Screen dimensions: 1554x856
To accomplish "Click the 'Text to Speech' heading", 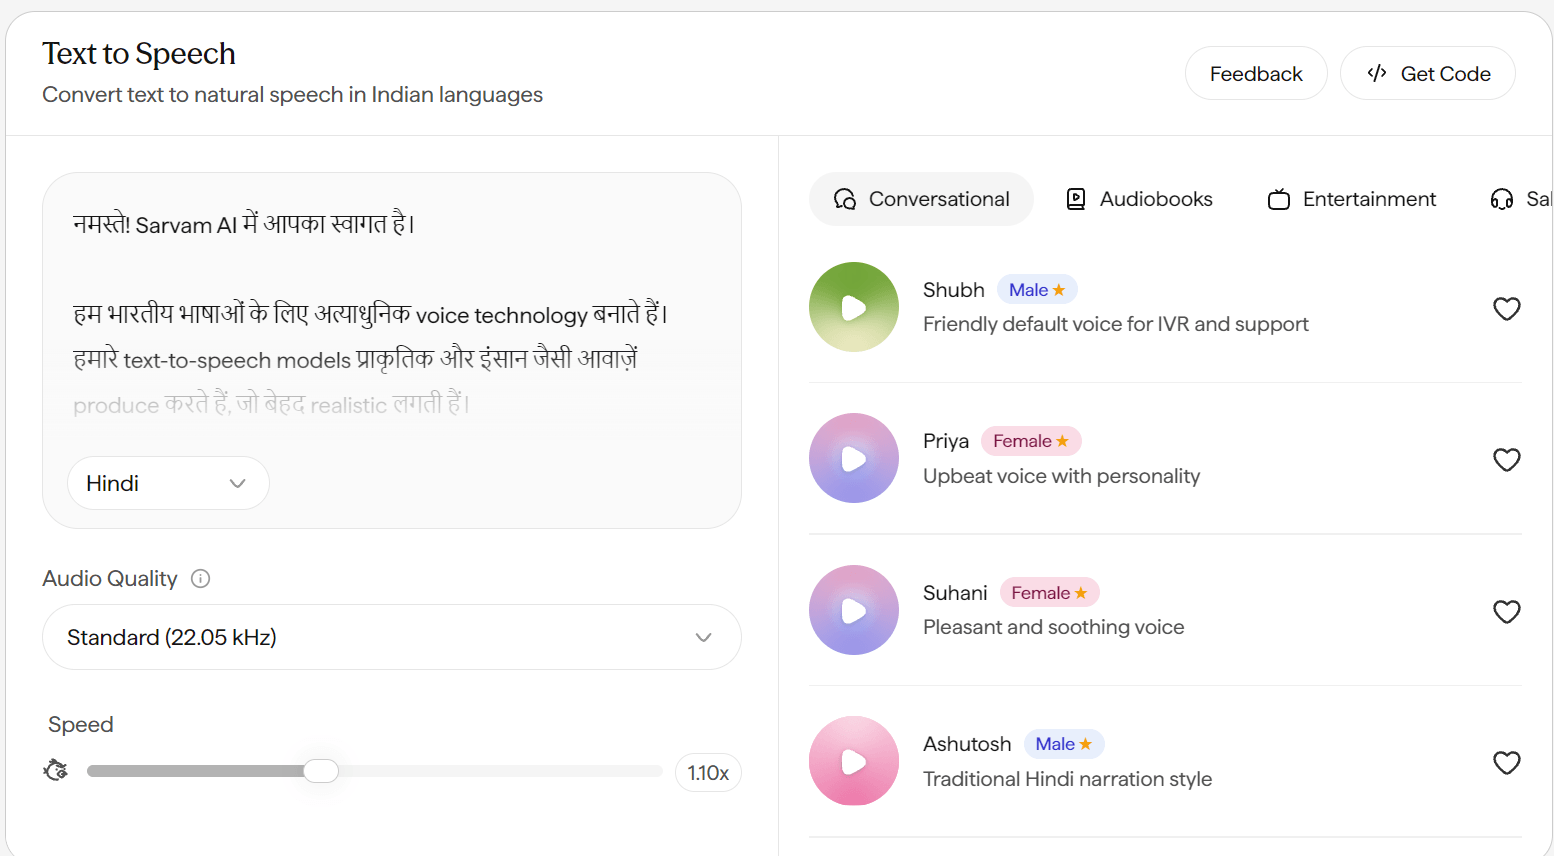I will 139,53.
